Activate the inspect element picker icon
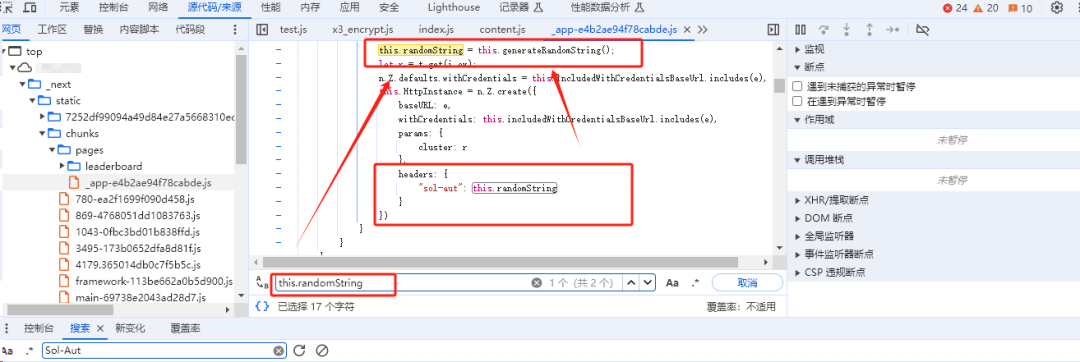The width and height of the screenshot is (1080, 362). point(8,8)
